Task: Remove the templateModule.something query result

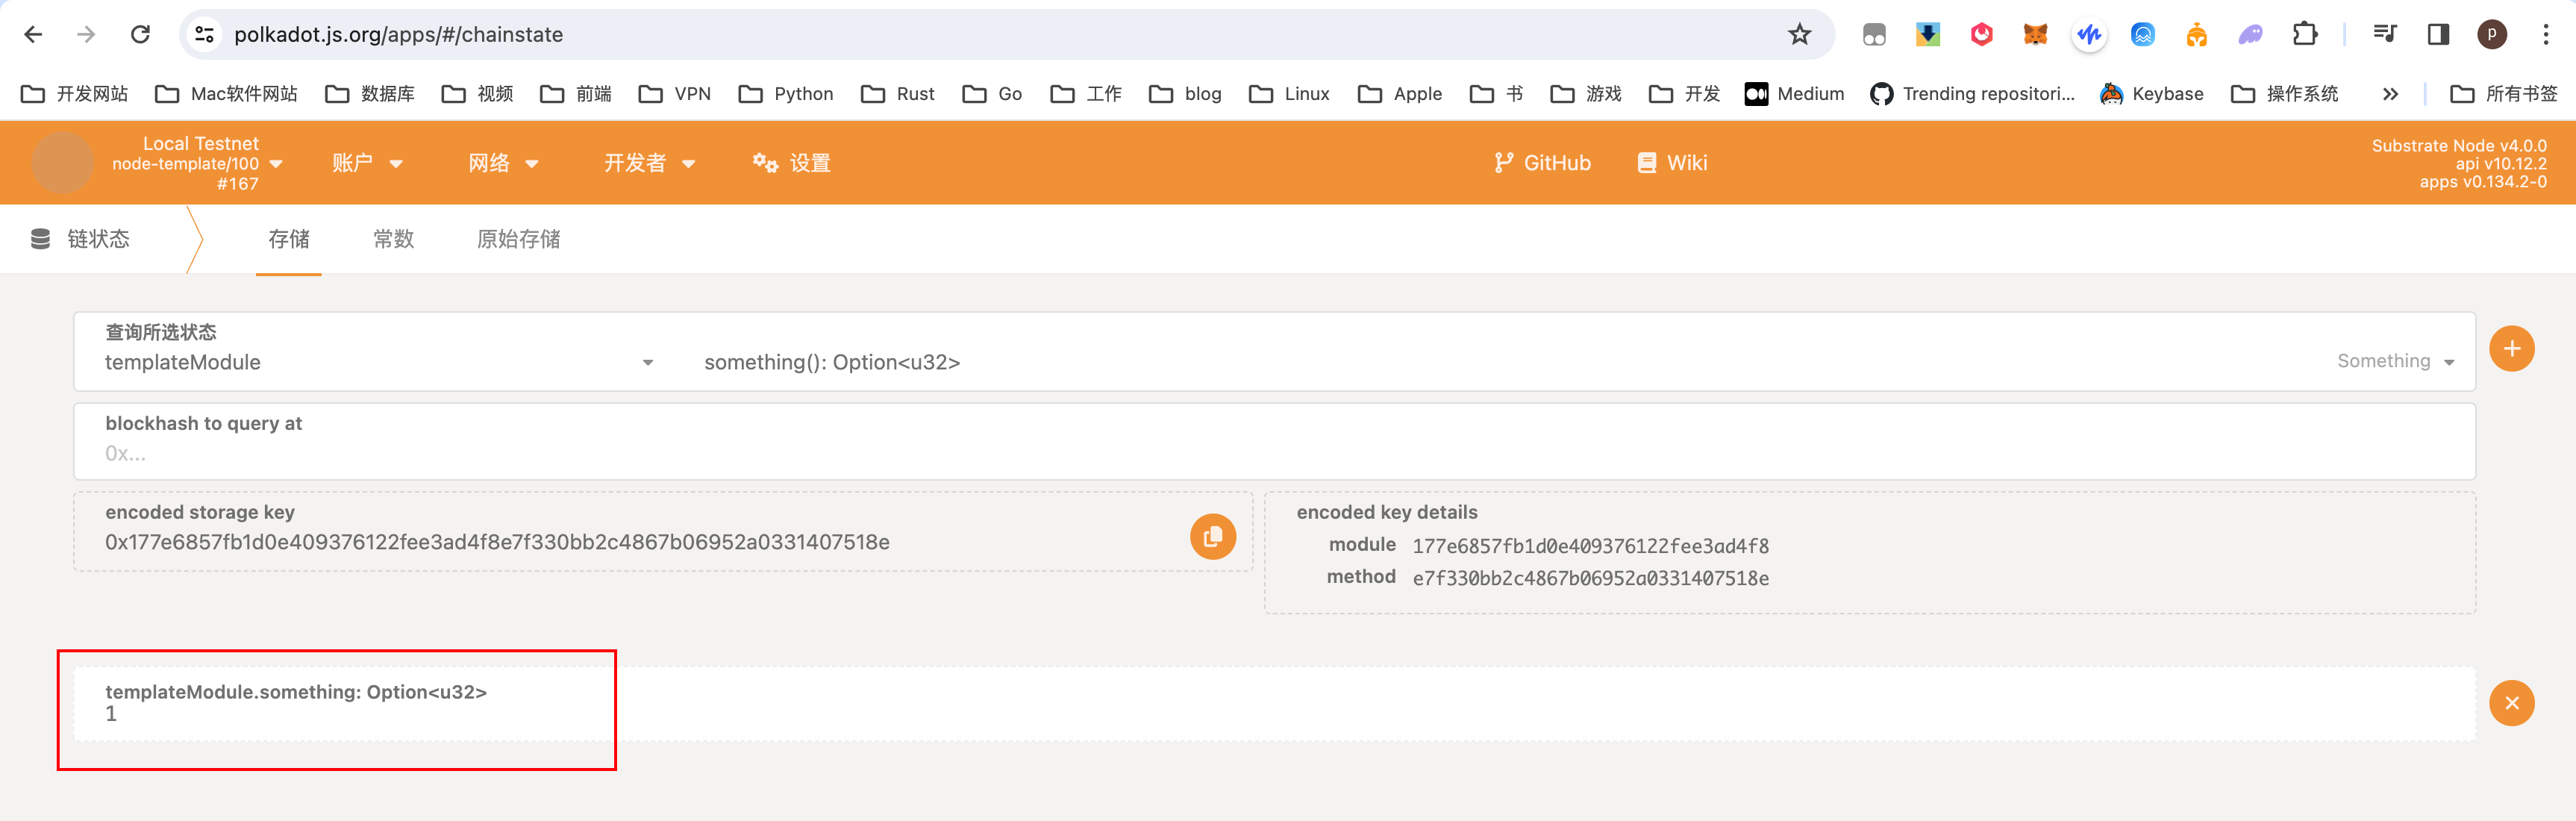Action: click(x=2511, y=703)
